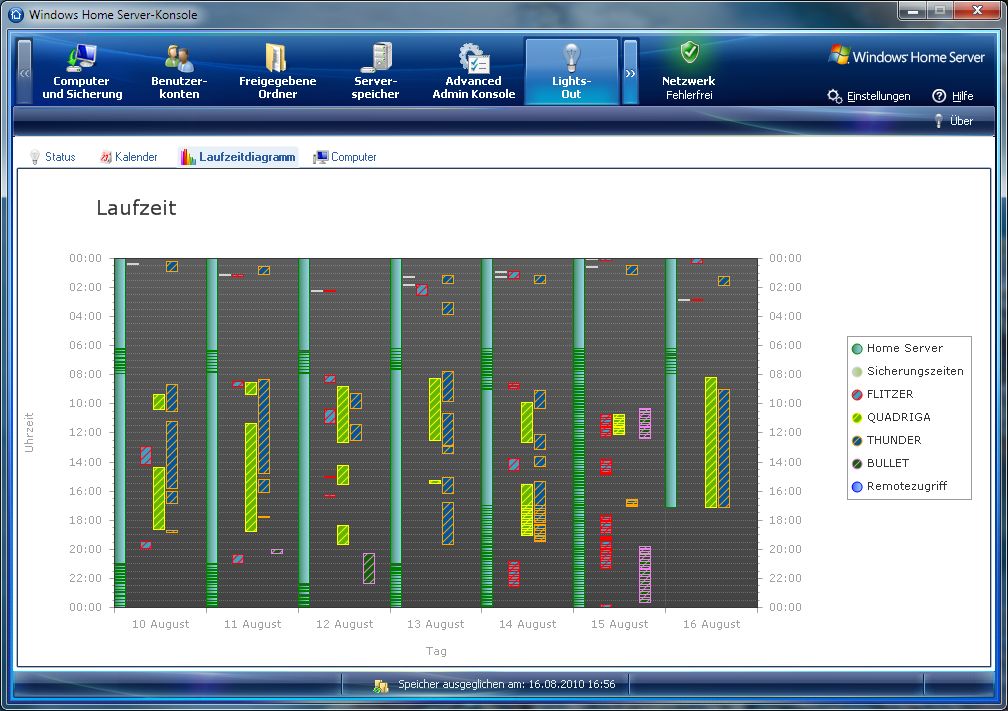Viewport: 1008px width, 711px height.
Task: Click the 15 August axis label
Action: coord(620,624)
